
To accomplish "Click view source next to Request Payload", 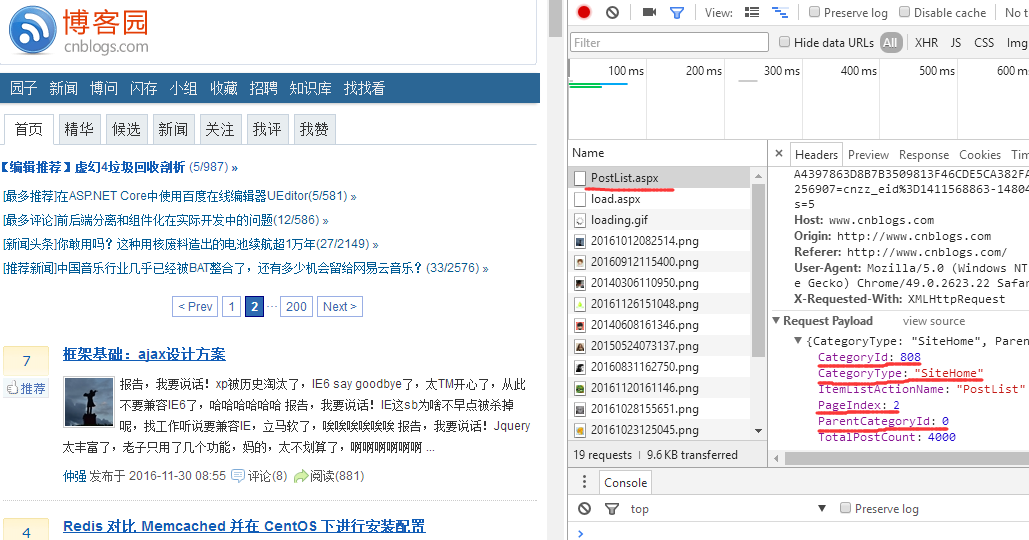I will (934, 321).
